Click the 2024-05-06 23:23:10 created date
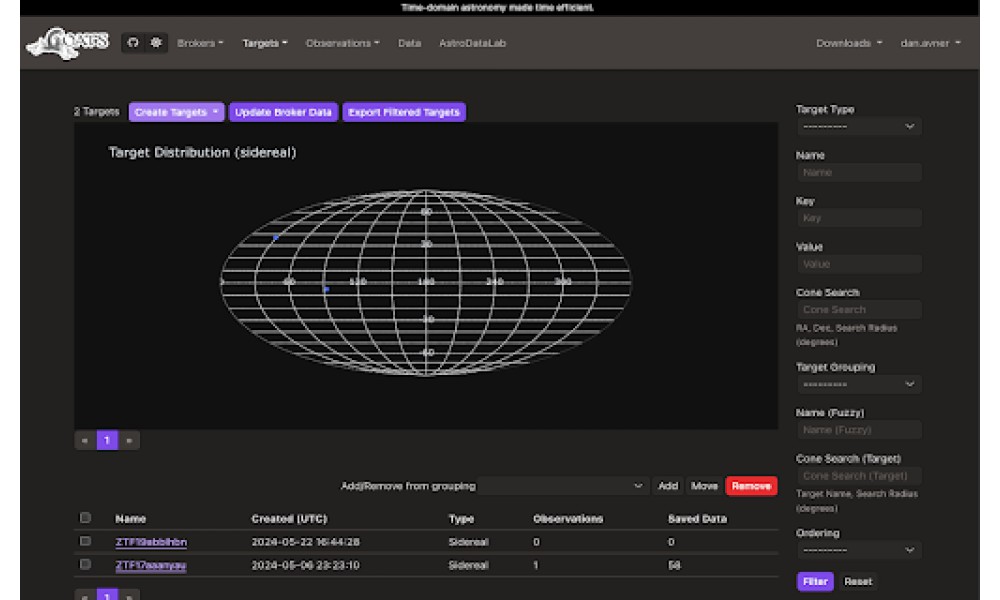Image resolution: width=1000 pixels, height=600 pixels. [x=305, y=566]
